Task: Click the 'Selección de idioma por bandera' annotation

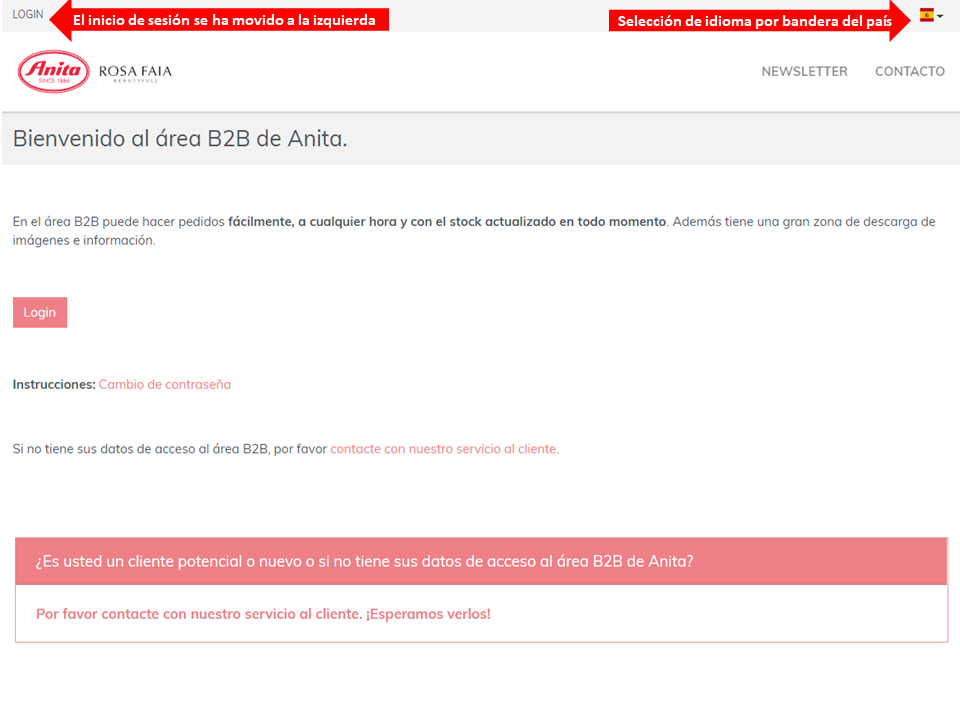Action: (754, 21)
